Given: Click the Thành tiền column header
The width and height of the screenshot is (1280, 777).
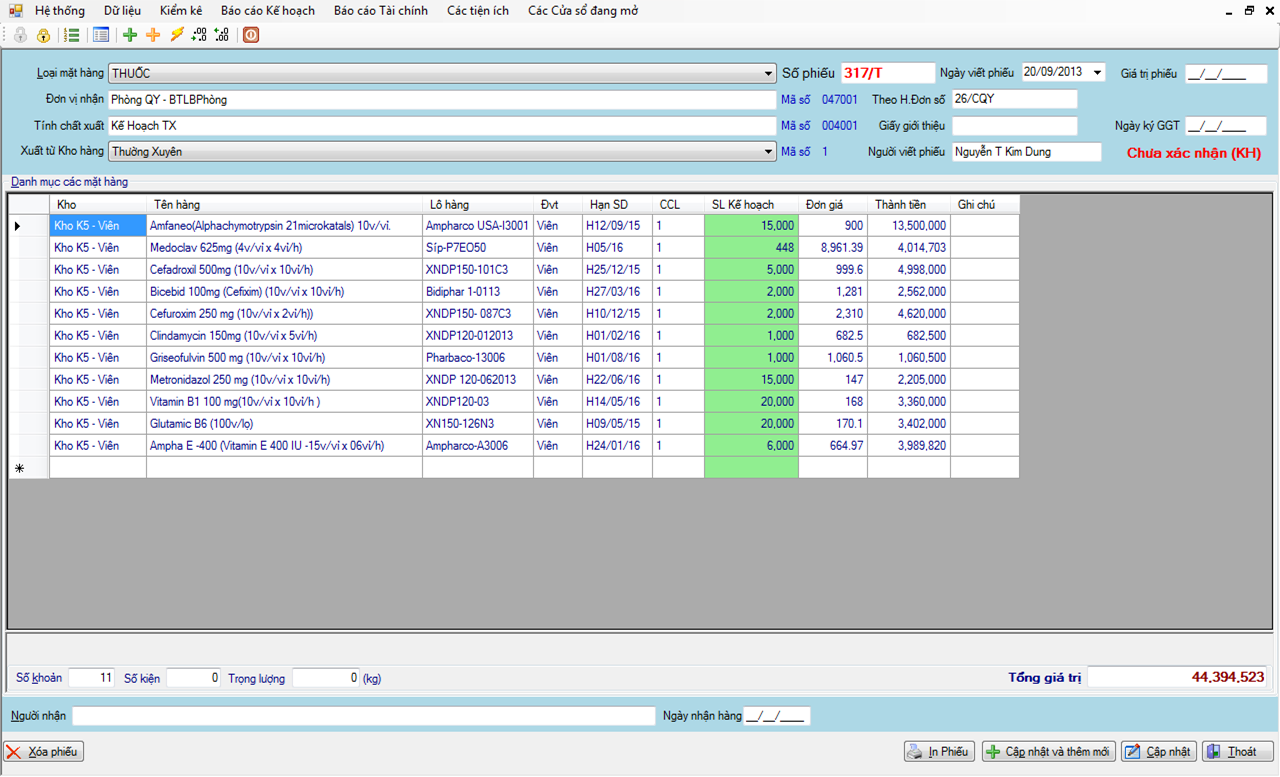Looking at the screenshot, I should tap(909, 204).
